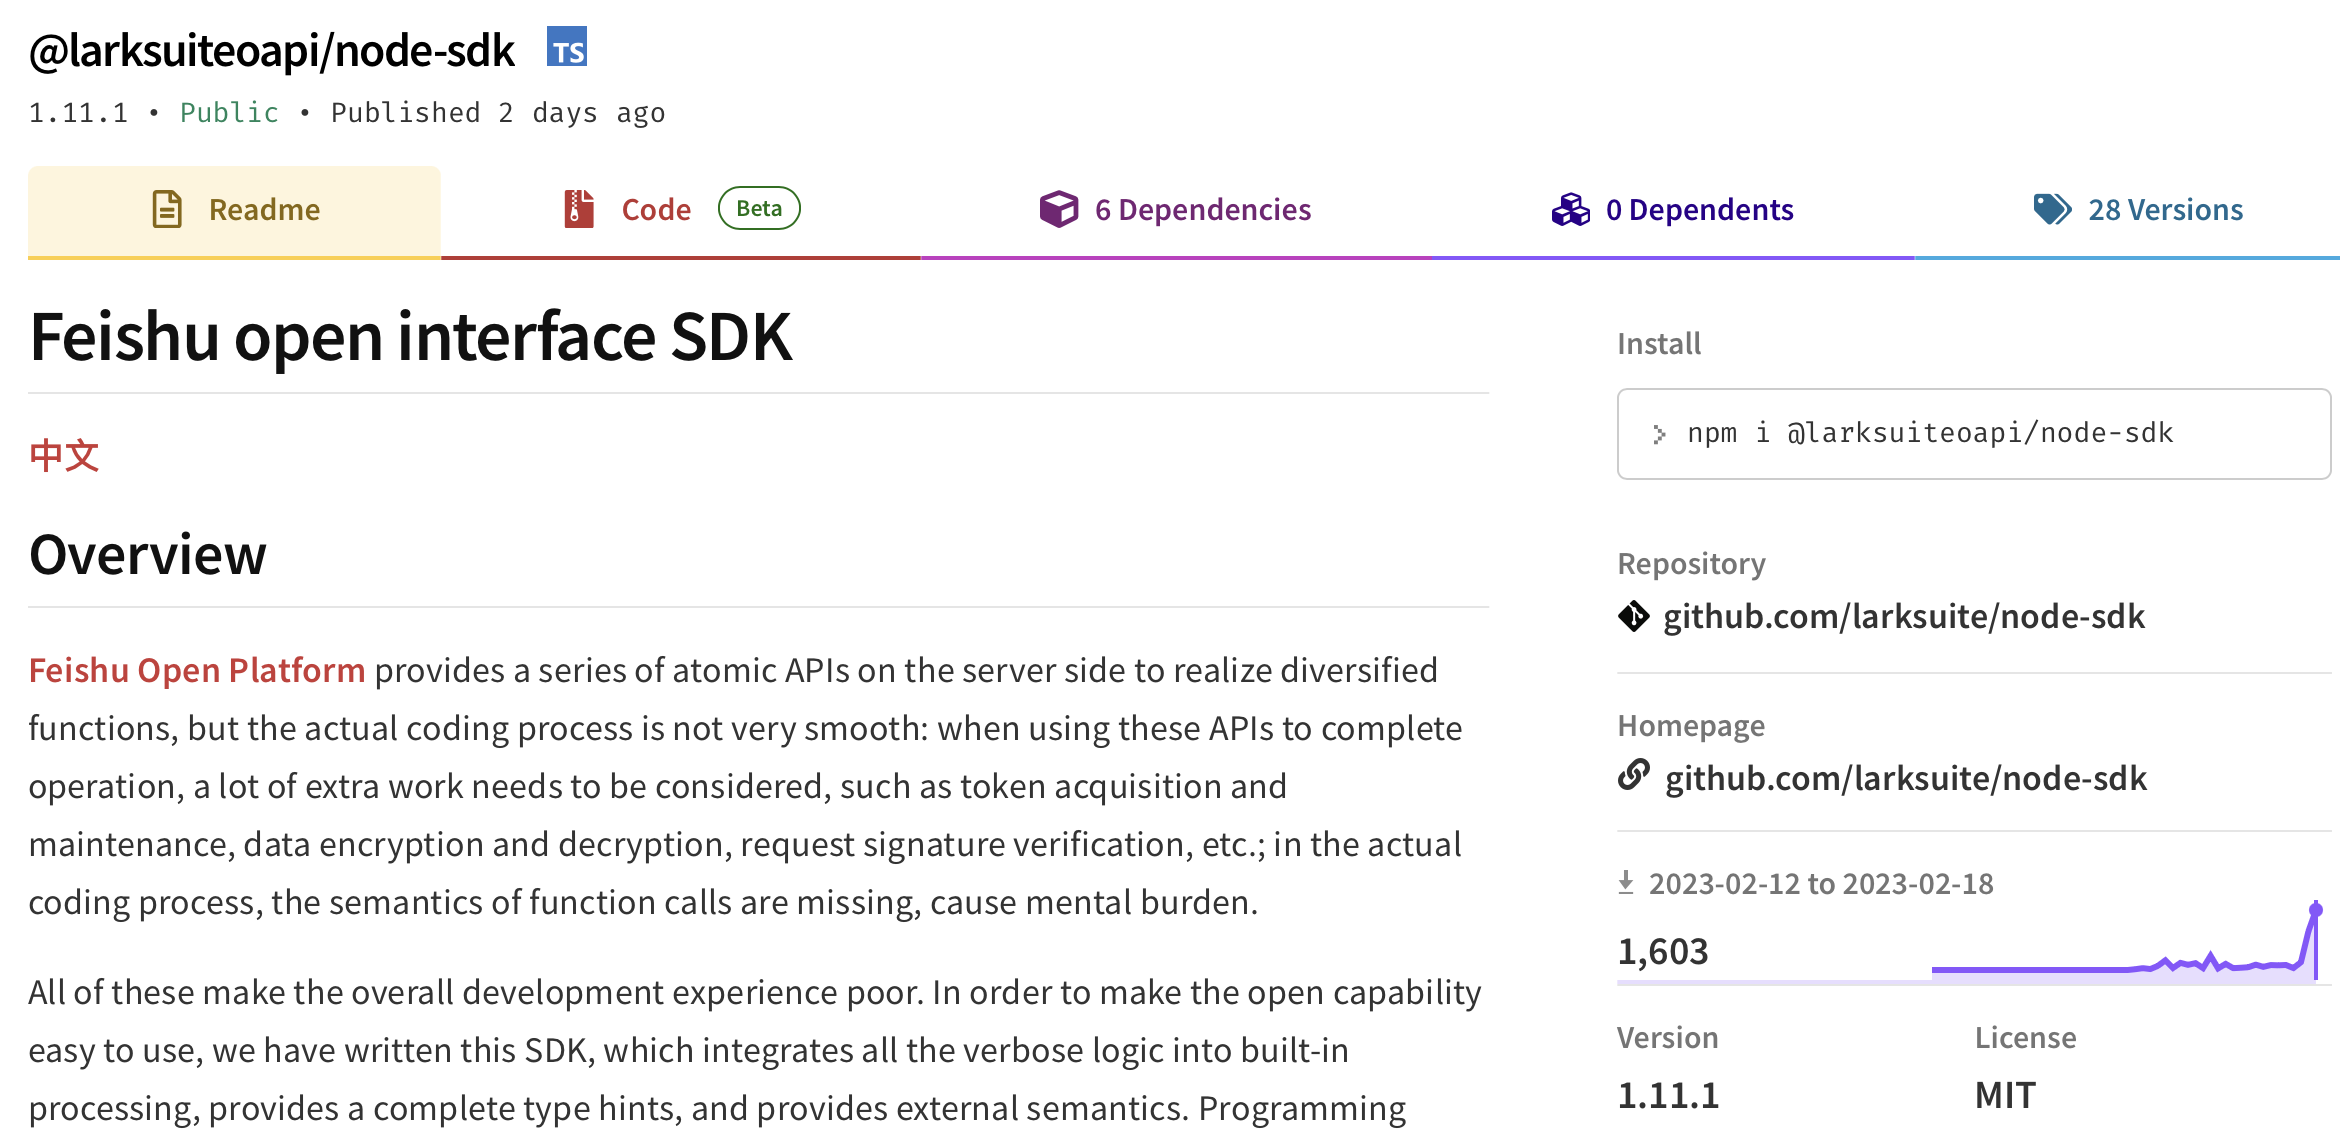Click the Versions tag icon
Screen dimensions: 2340x1144
click(x=2052, y=209)
